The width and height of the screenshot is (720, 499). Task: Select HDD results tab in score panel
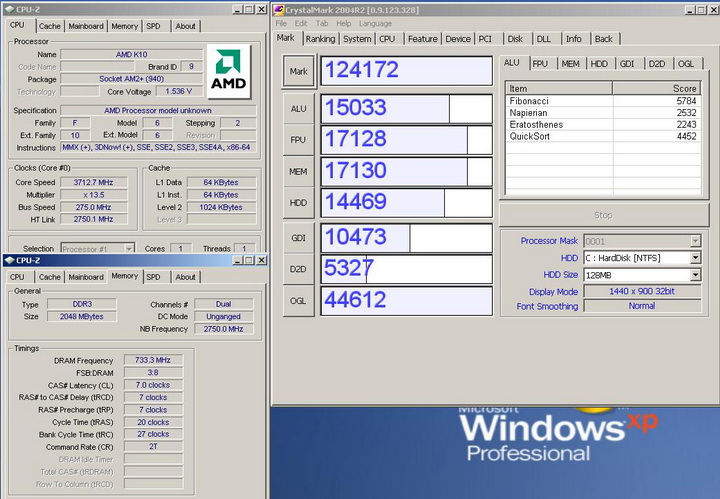click(599, 64)
